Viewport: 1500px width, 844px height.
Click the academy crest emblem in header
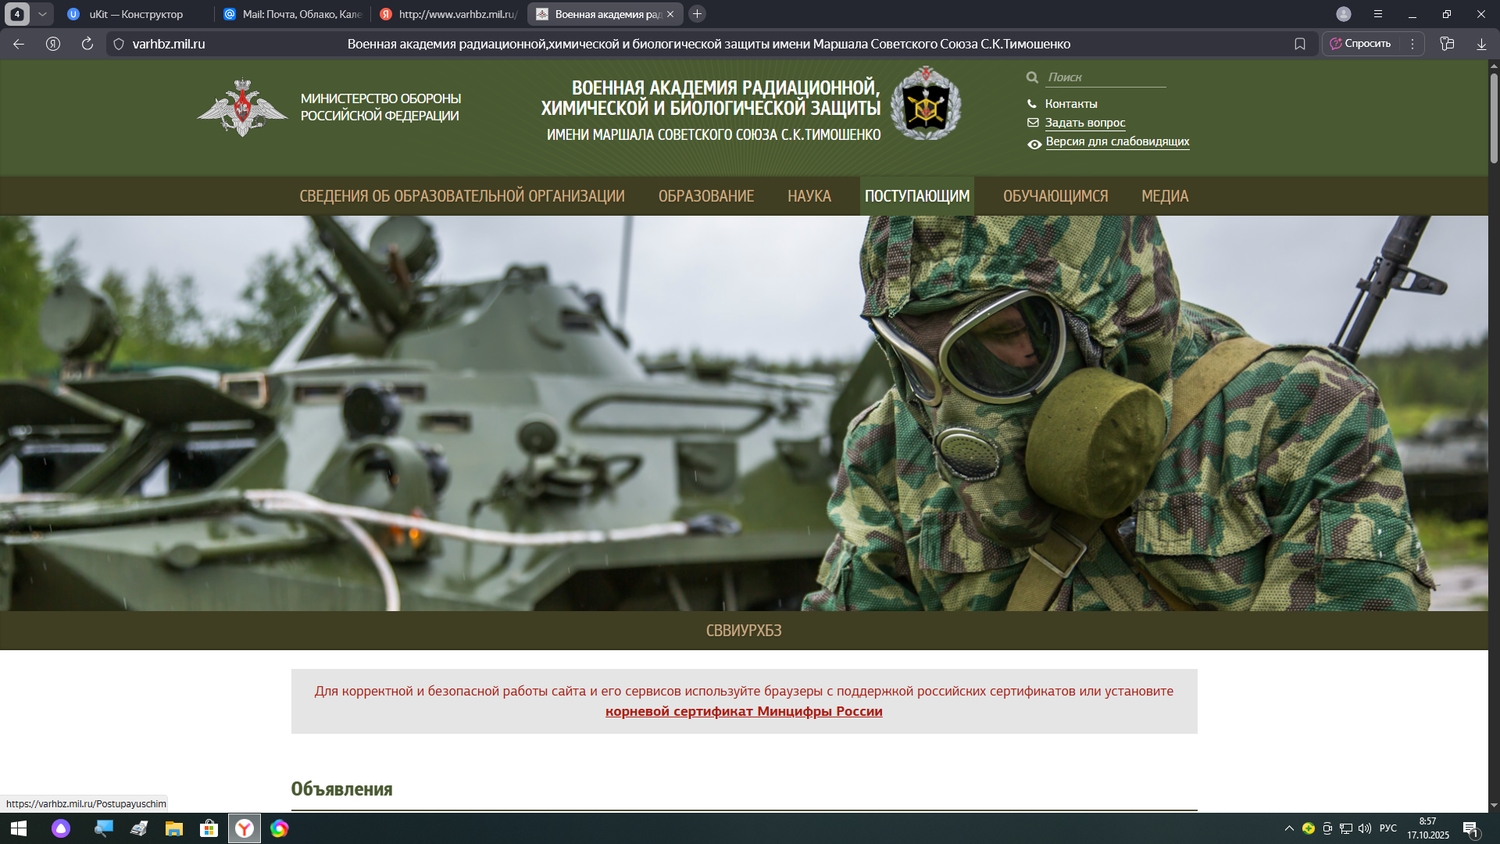pyautogui.click(x=925, y=104)
